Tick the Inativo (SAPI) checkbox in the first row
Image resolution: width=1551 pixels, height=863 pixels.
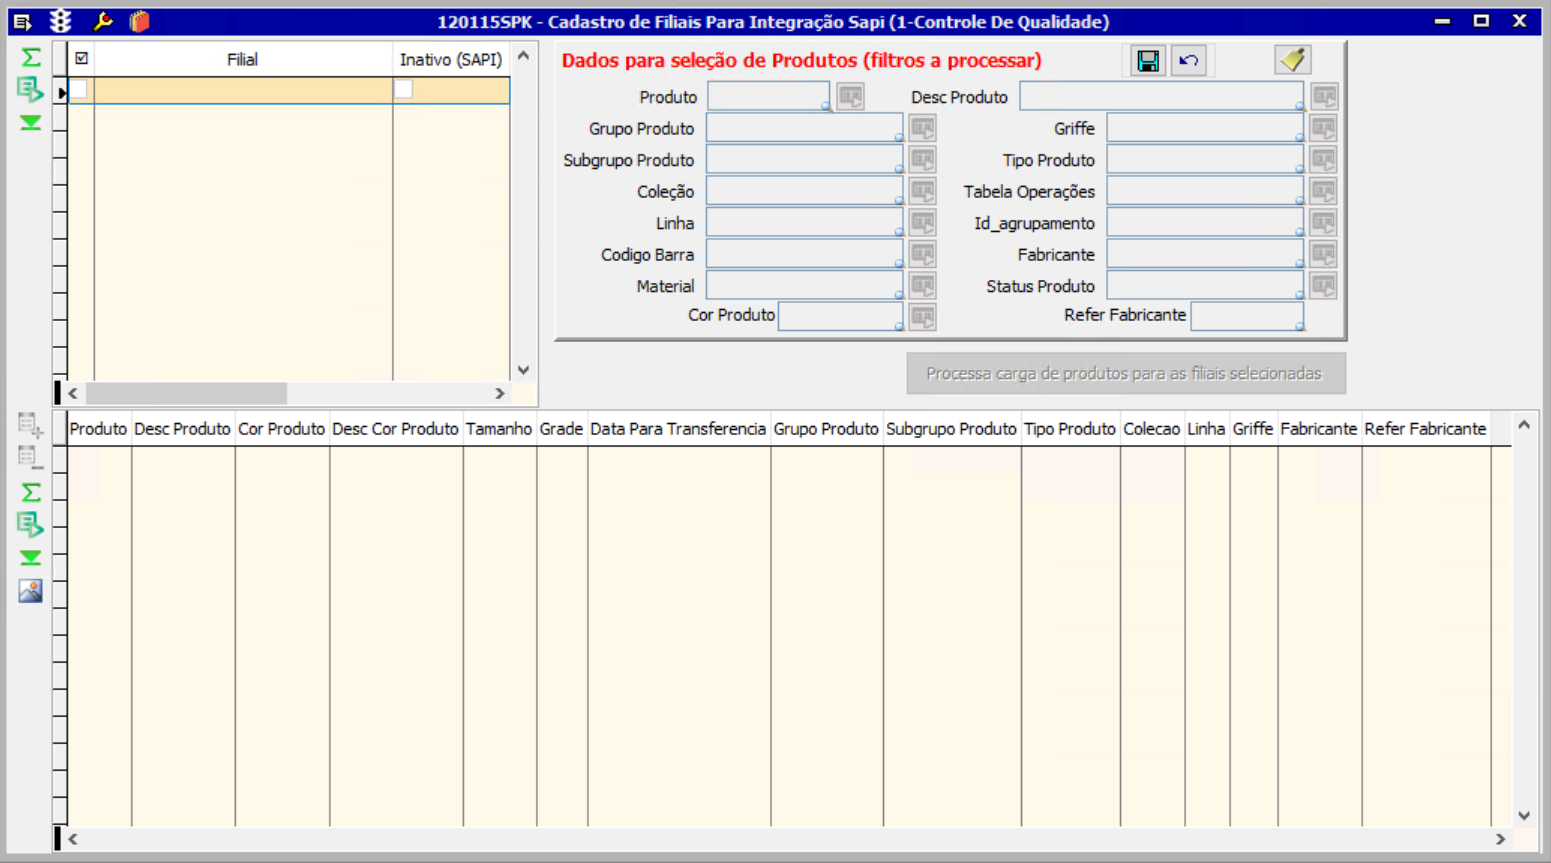tap(403, 90)
